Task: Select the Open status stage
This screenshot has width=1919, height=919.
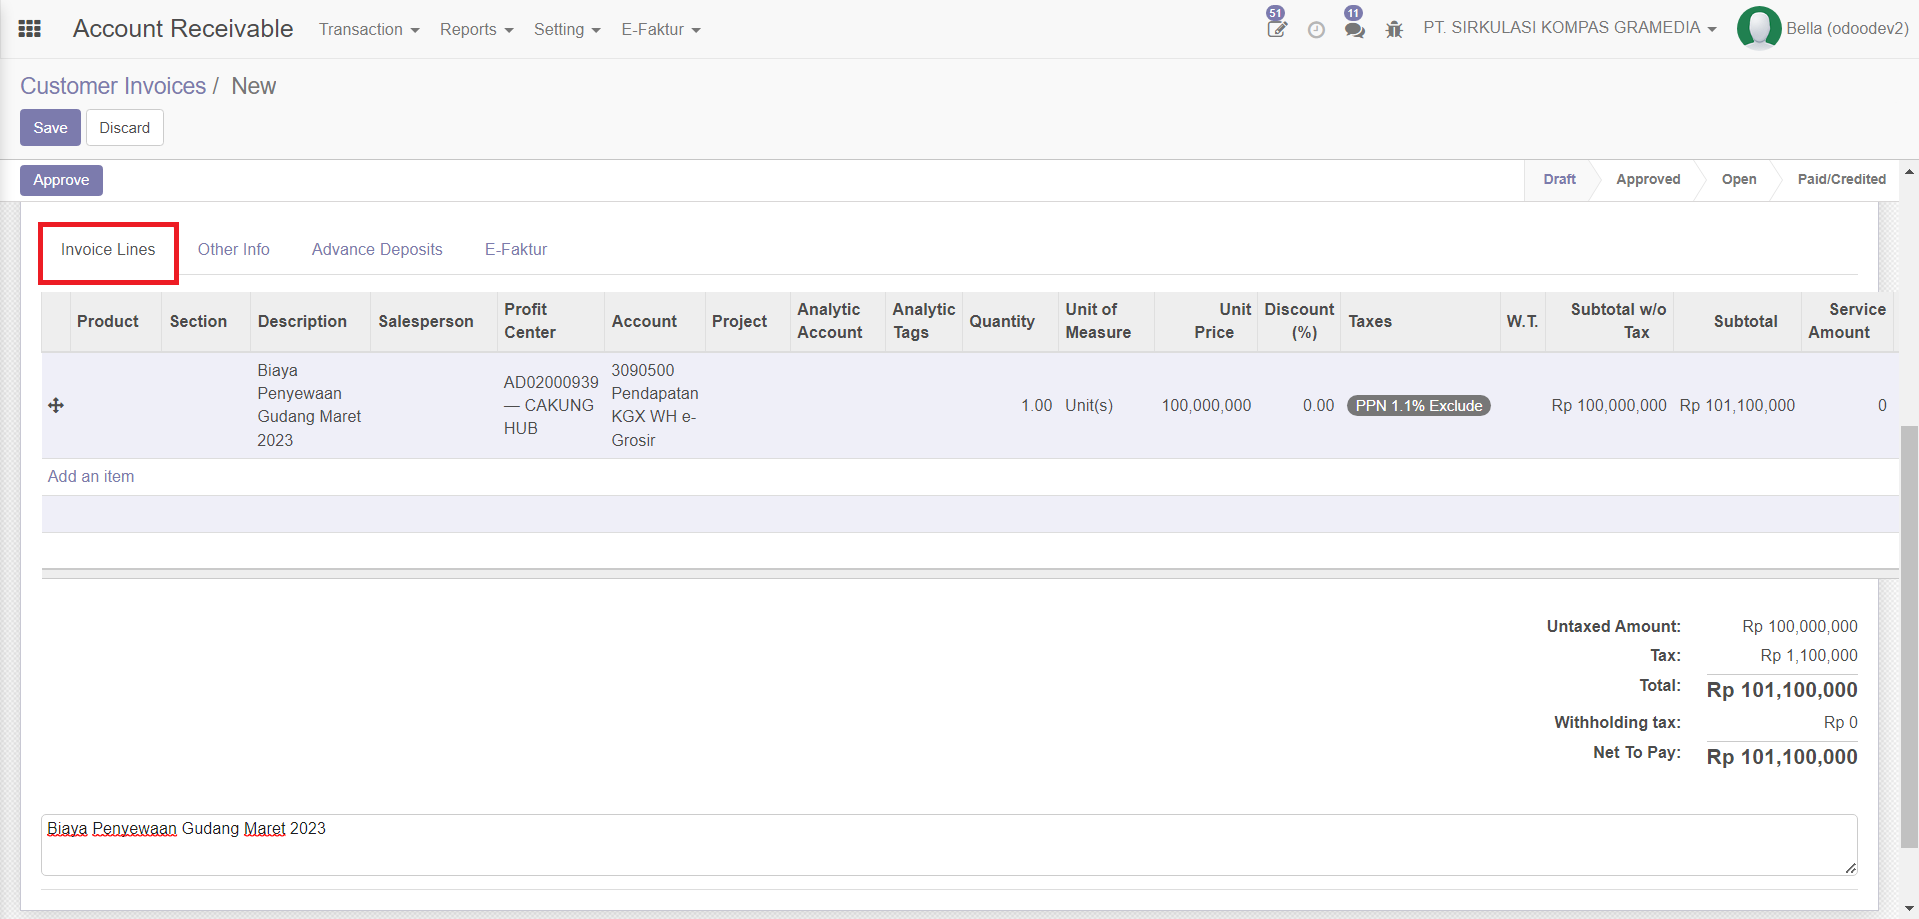Action: tap(1739, 179)
